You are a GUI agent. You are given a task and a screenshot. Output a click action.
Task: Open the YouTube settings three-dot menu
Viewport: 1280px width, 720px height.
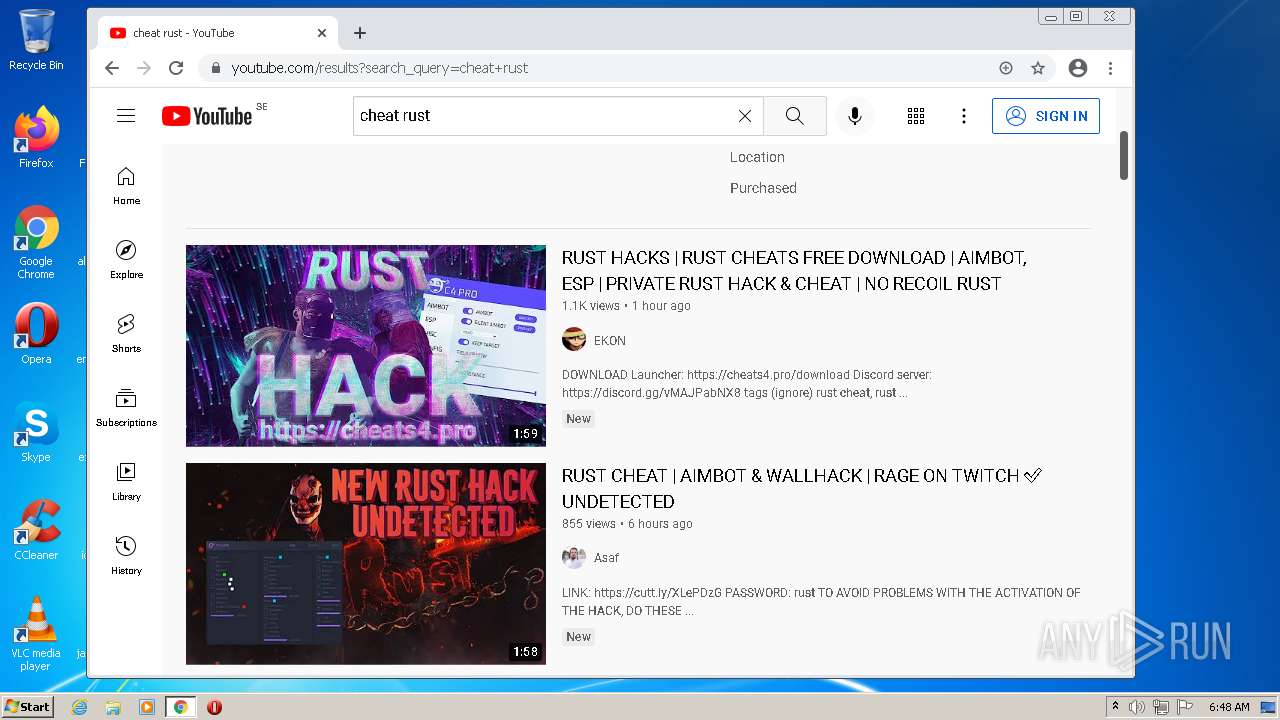(x=964, y=116)
